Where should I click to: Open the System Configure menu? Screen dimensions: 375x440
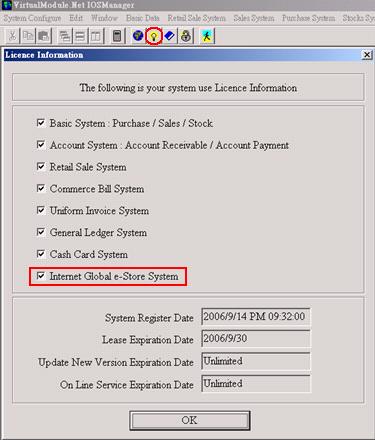pos(32,18)
